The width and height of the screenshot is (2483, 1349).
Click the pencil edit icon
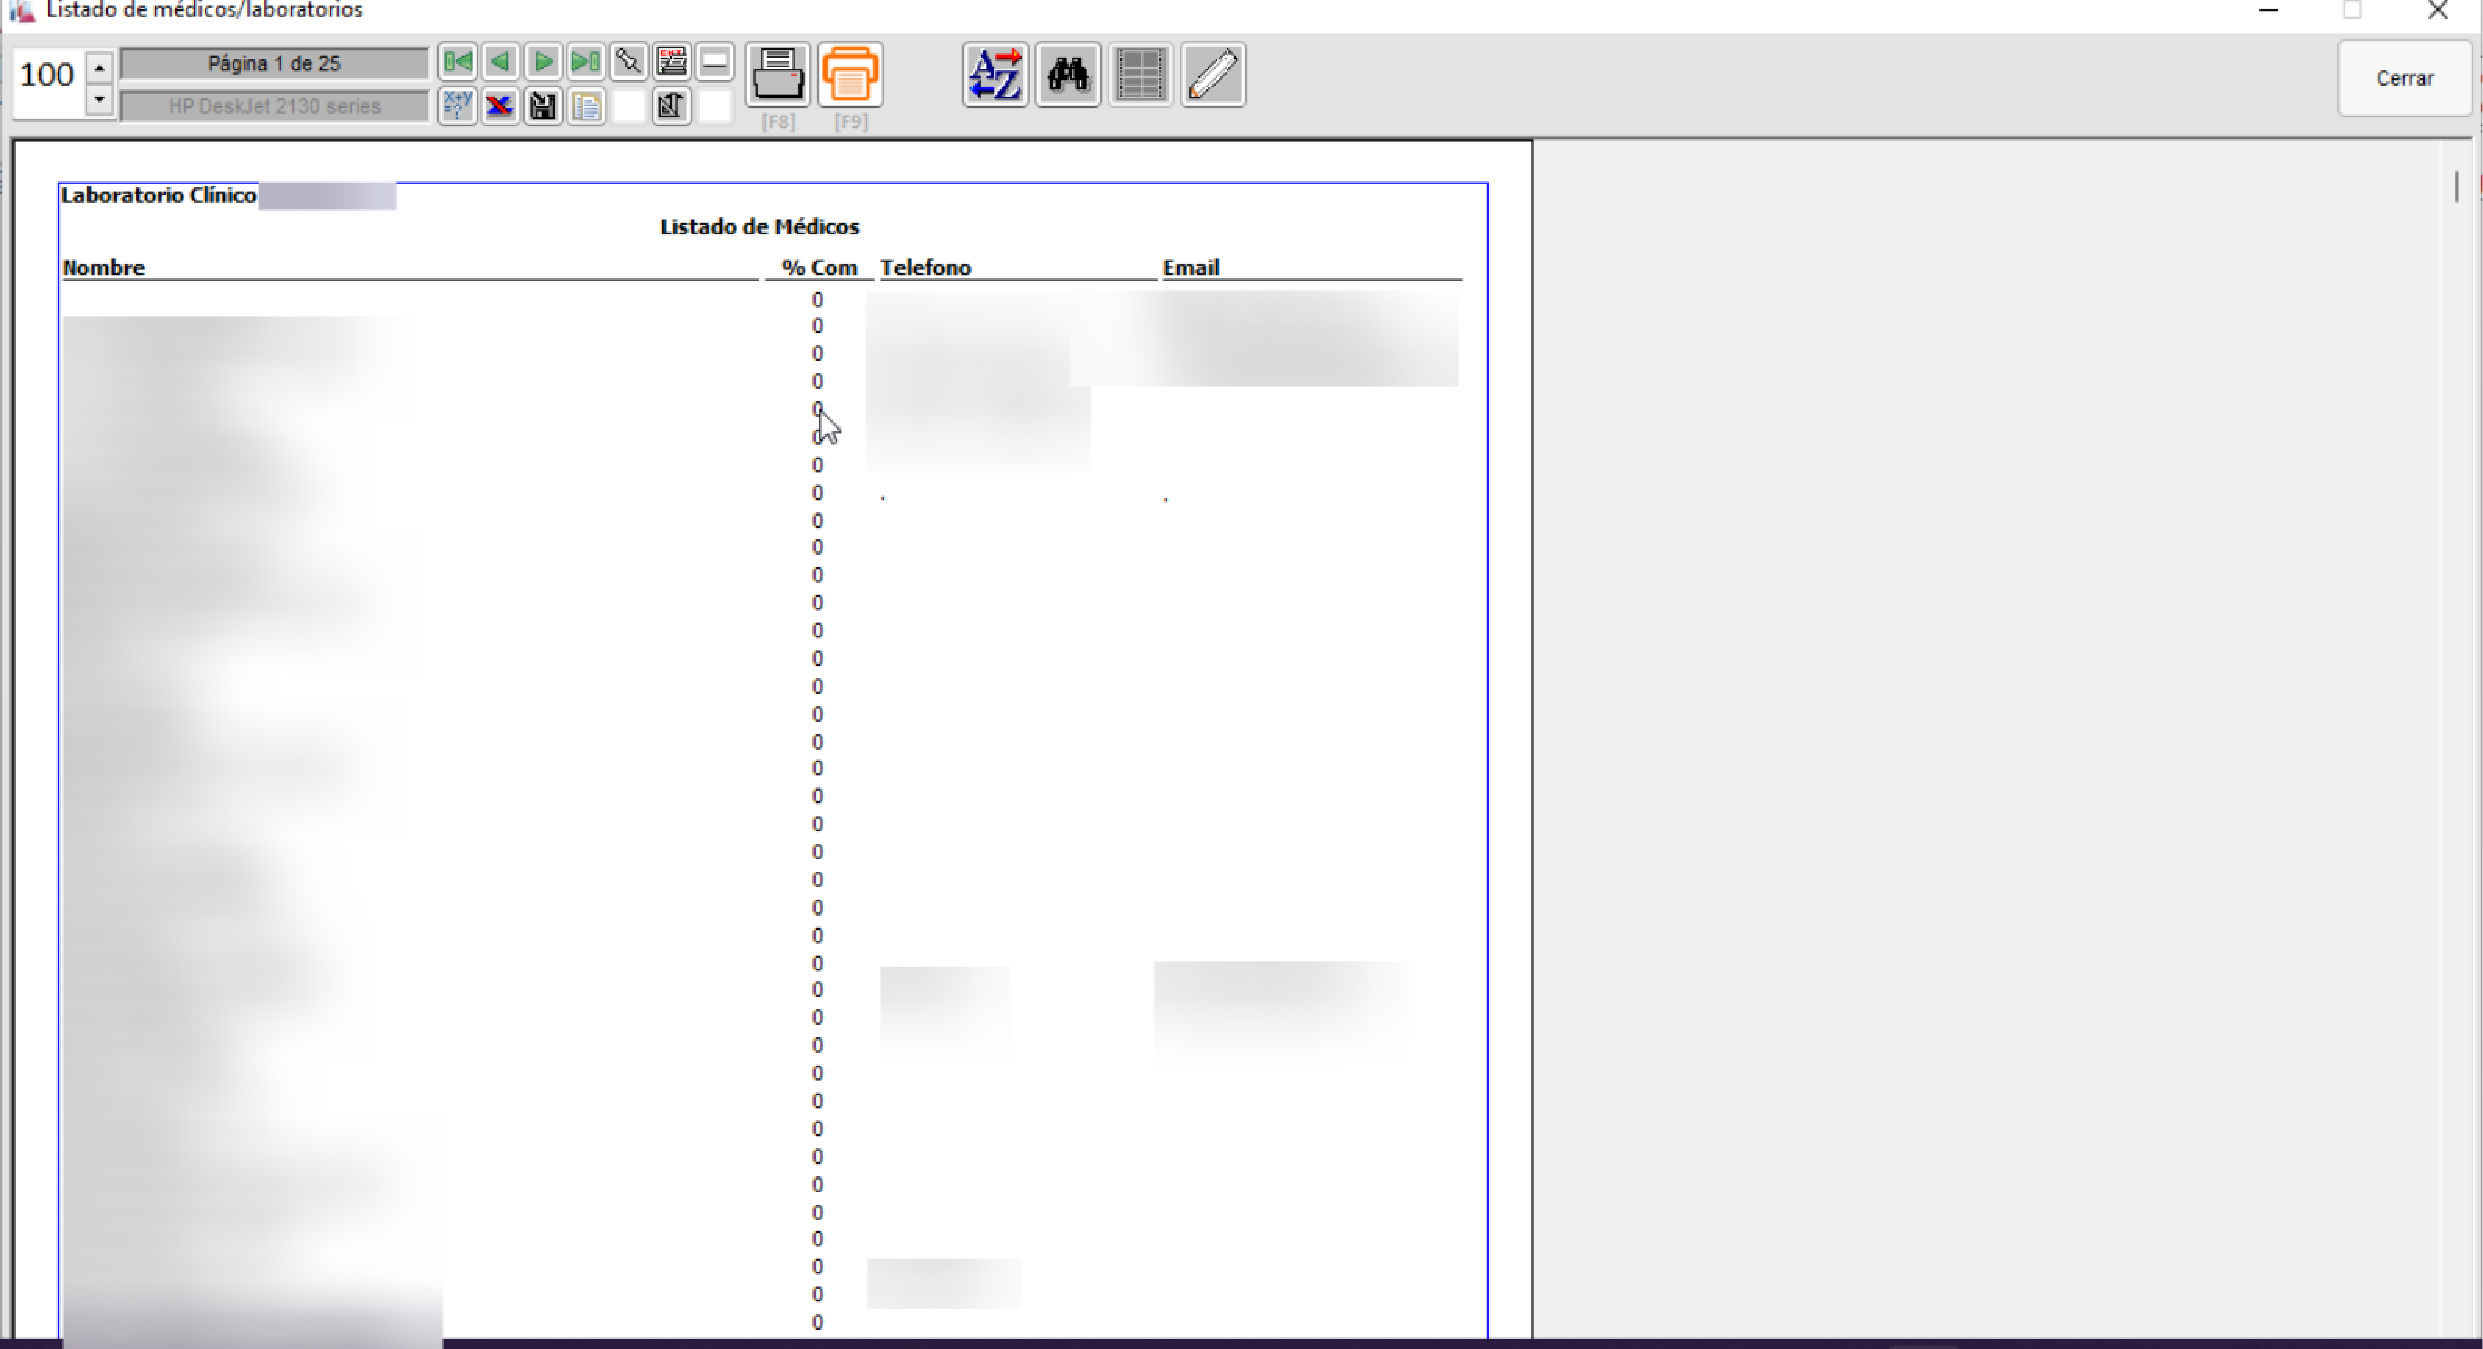coord(1213,75)
